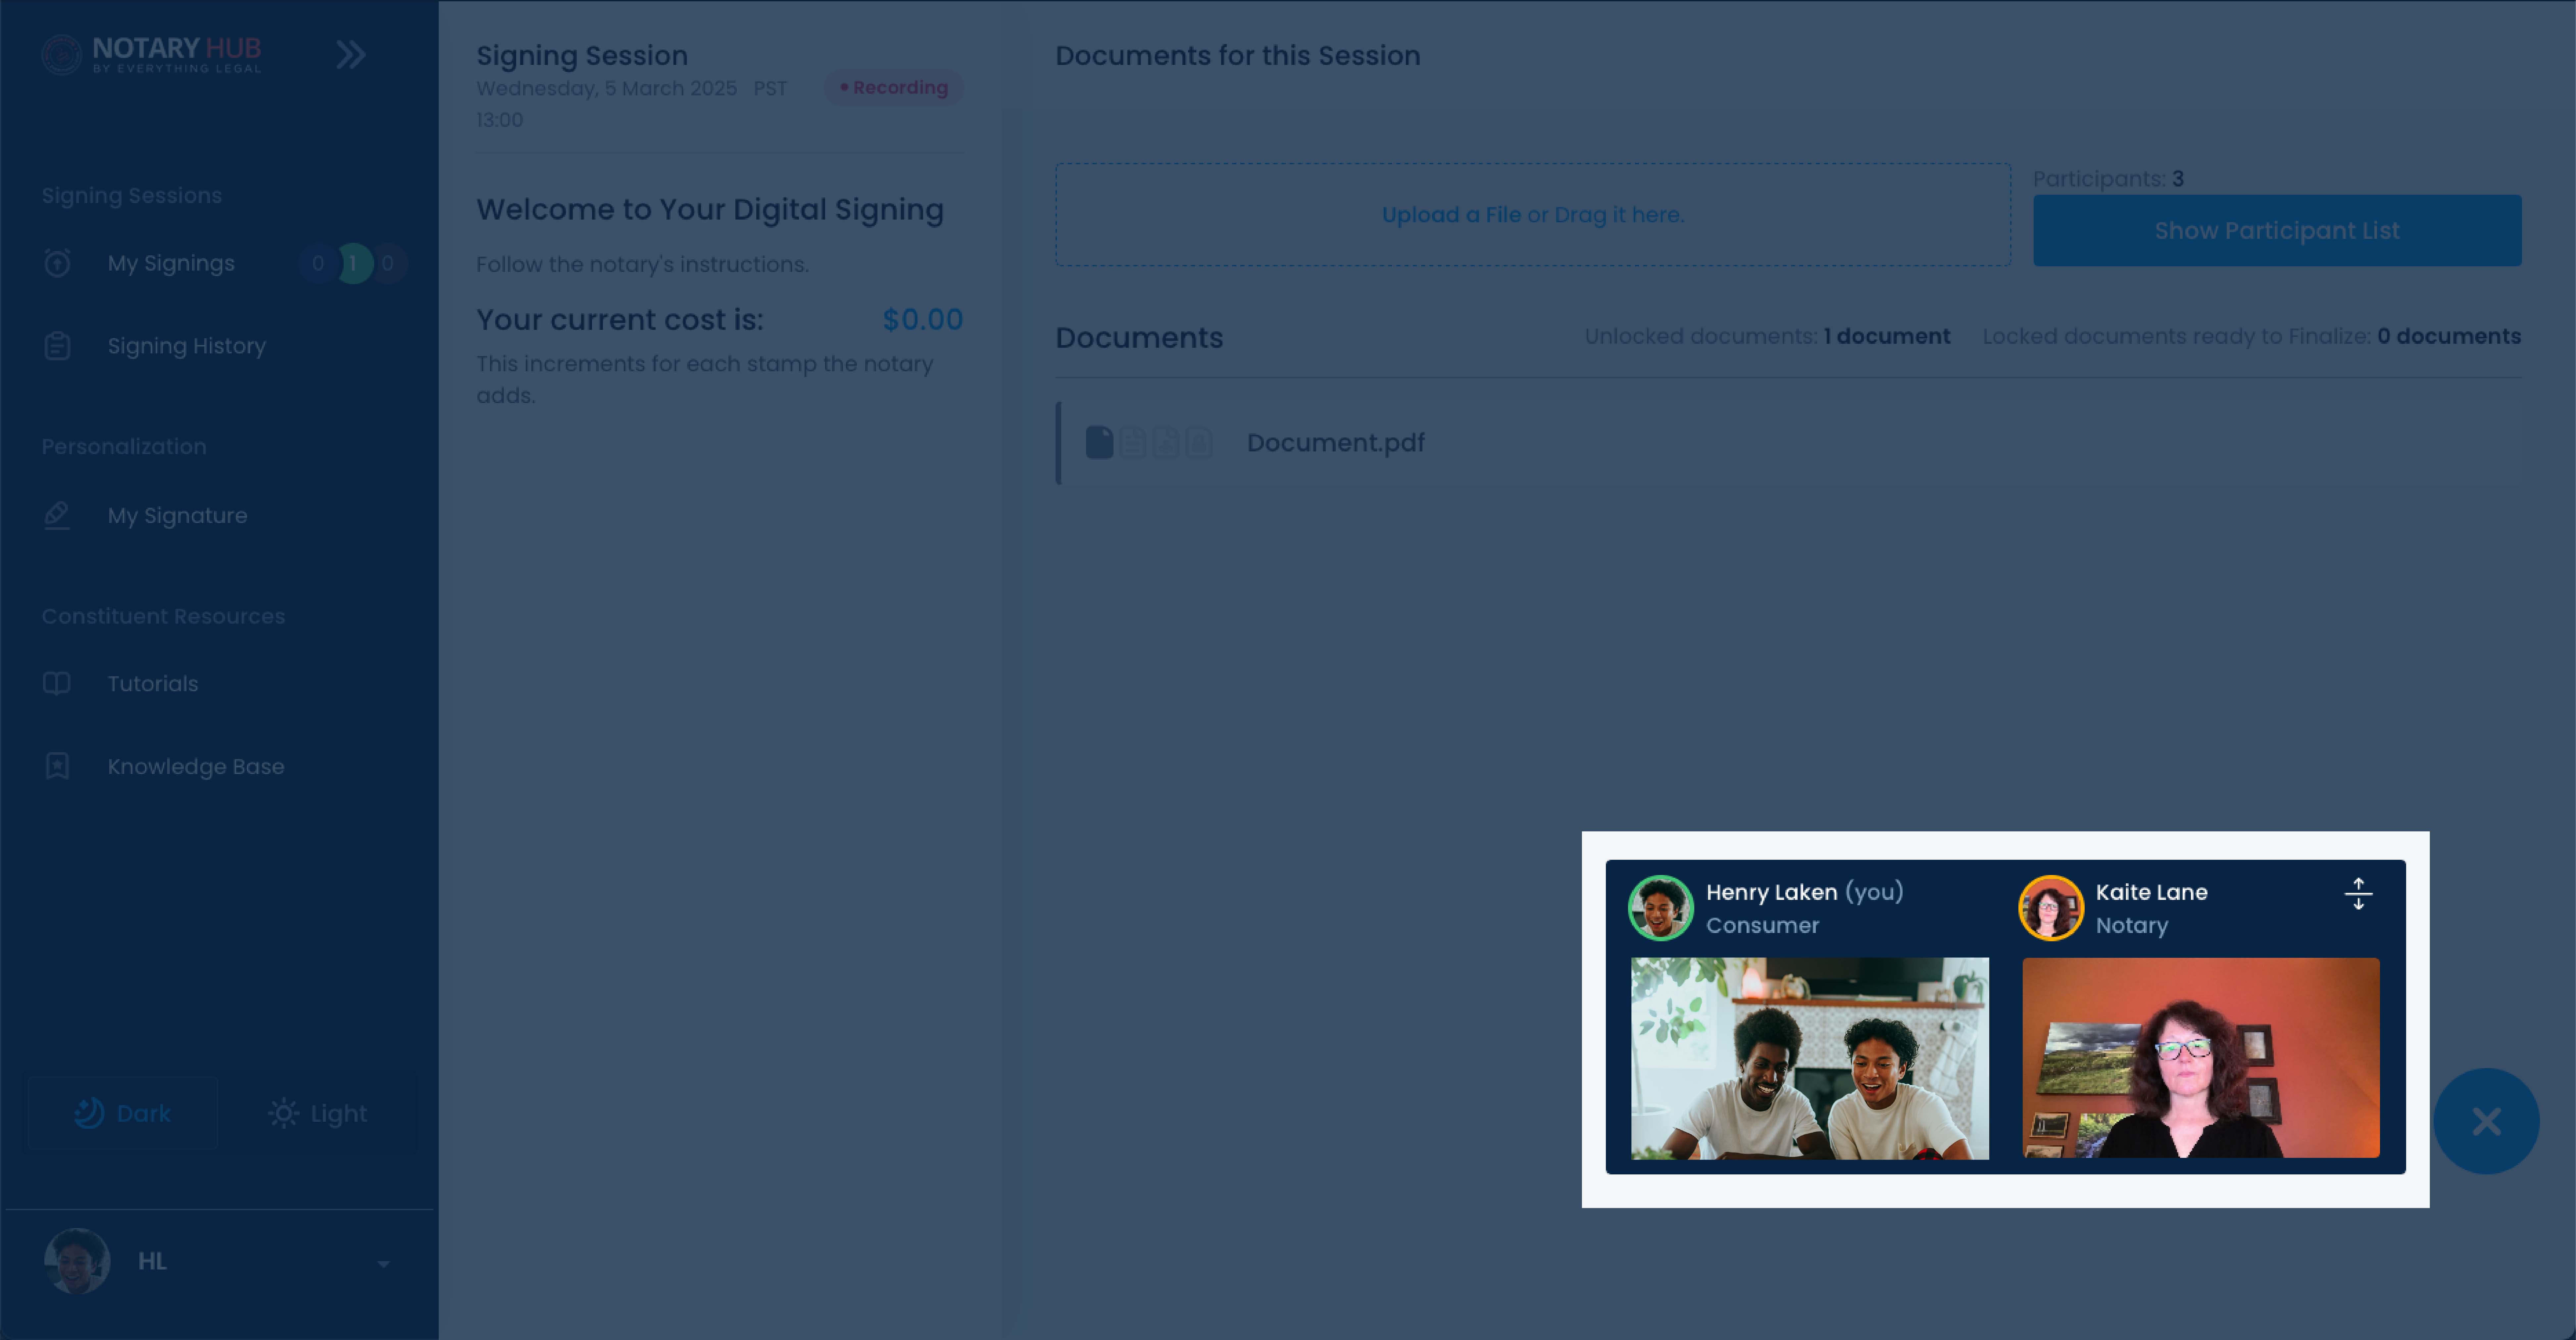This screenshot has width=2576, height=1340.
Task: Open Signing History in sidebar
Action: tap(187, 346)
